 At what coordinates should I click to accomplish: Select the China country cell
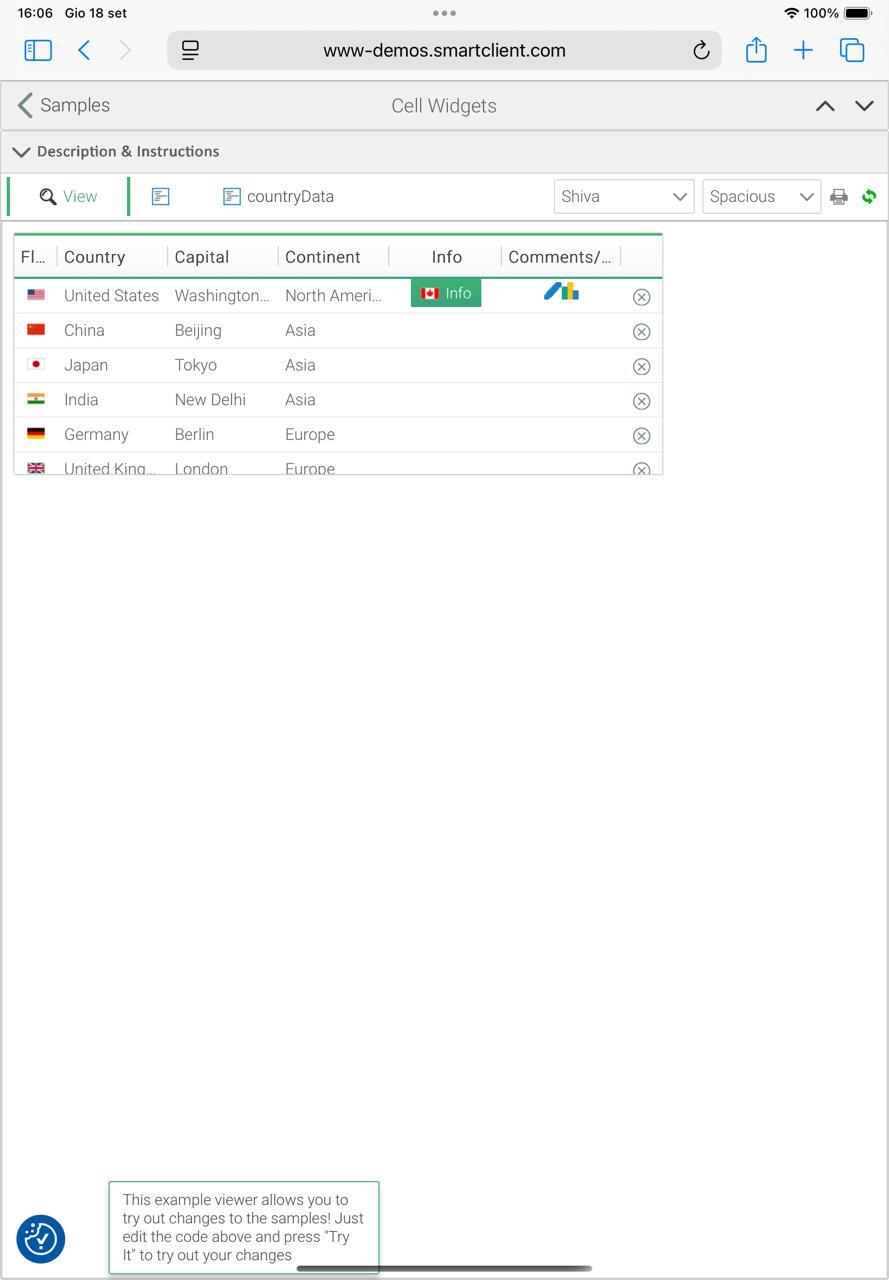(x=112, y=331)
